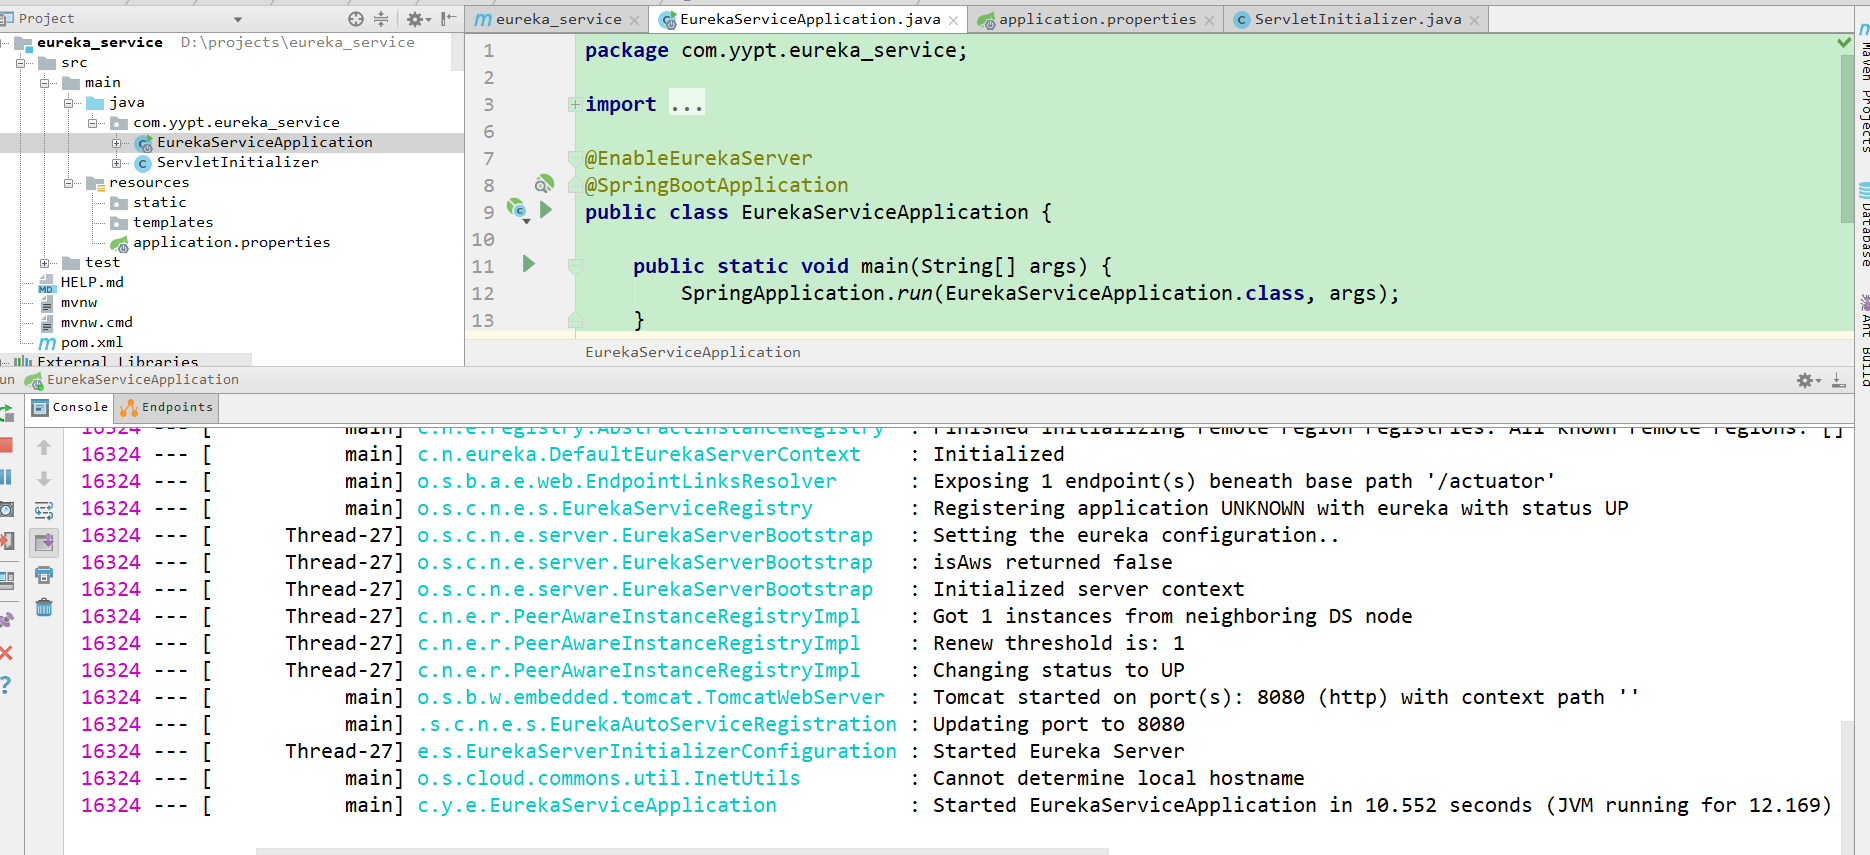This screenshot has height=855, width=1870.
Task: Close the eureka_service tab
Action: tap(634, 20)
